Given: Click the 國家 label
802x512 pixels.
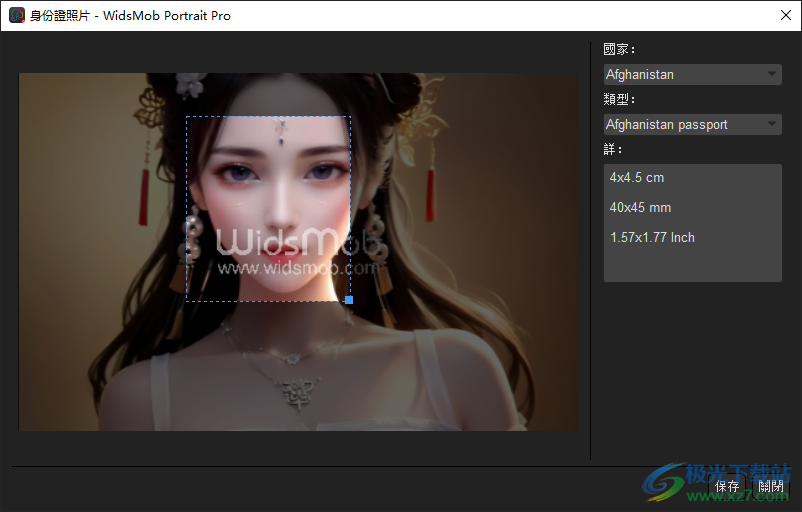Looking at the screenshot, I should point(619,49).
